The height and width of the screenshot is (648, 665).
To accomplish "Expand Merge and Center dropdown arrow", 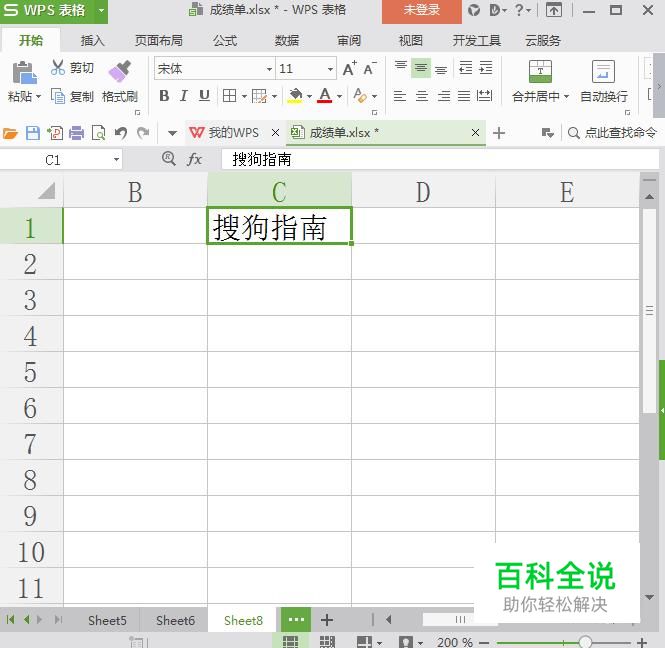I will pos(566,97).
